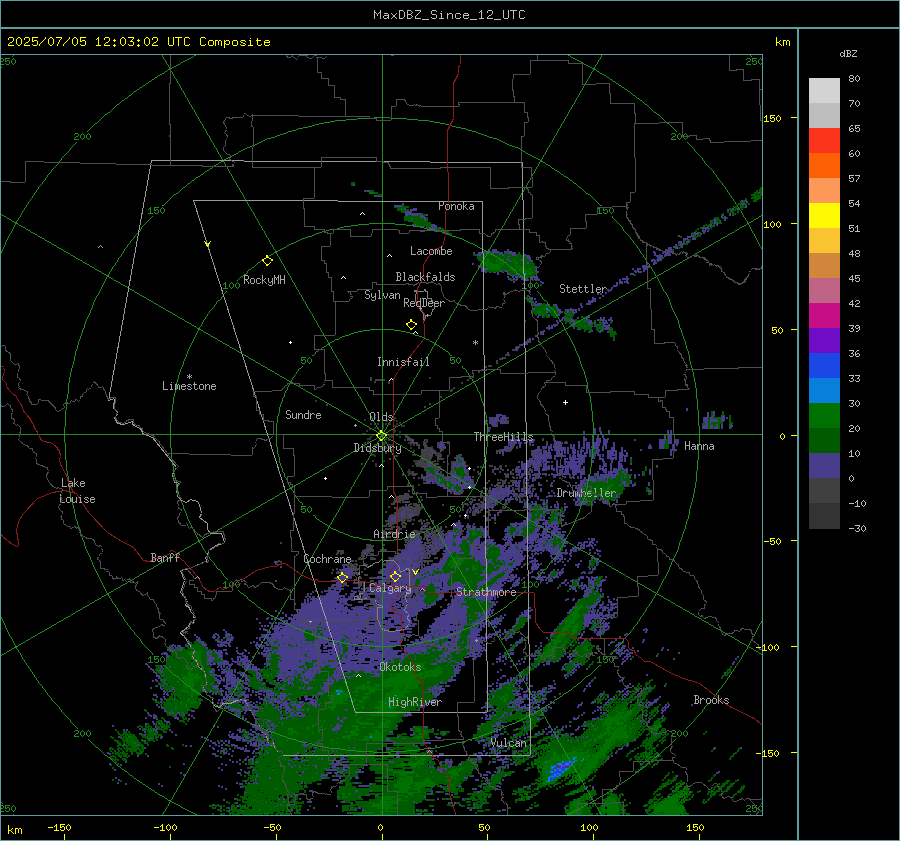Click the Ponoka city label

point(456,206)
